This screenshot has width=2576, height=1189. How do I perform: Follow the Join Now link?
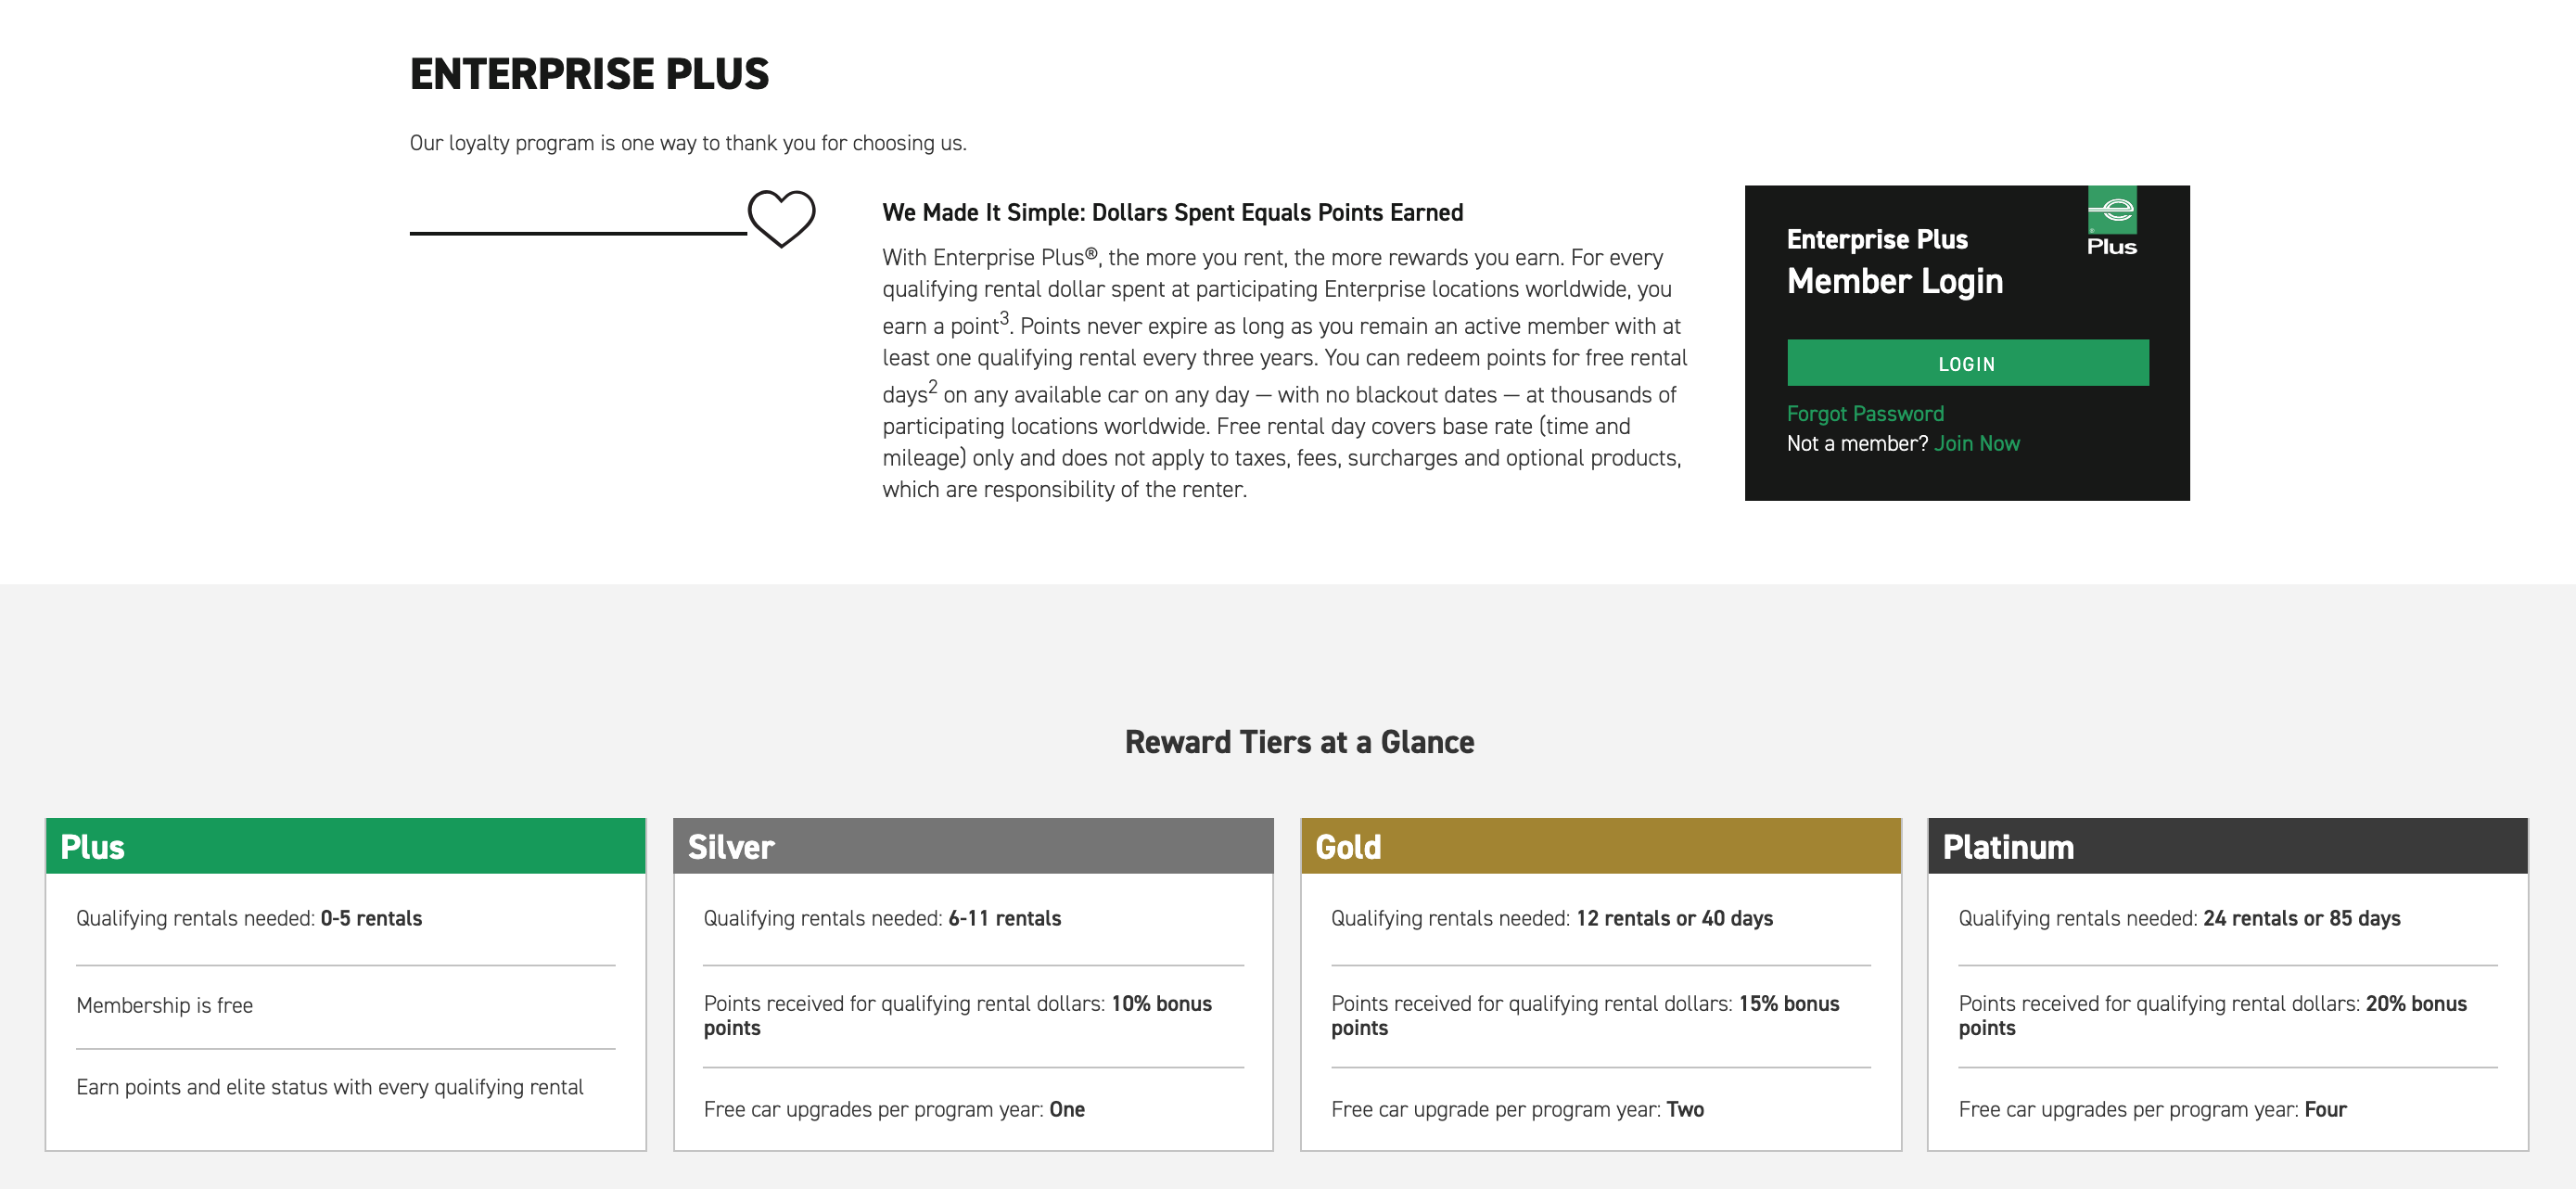pyautogui.click(x=1976, y=443)
